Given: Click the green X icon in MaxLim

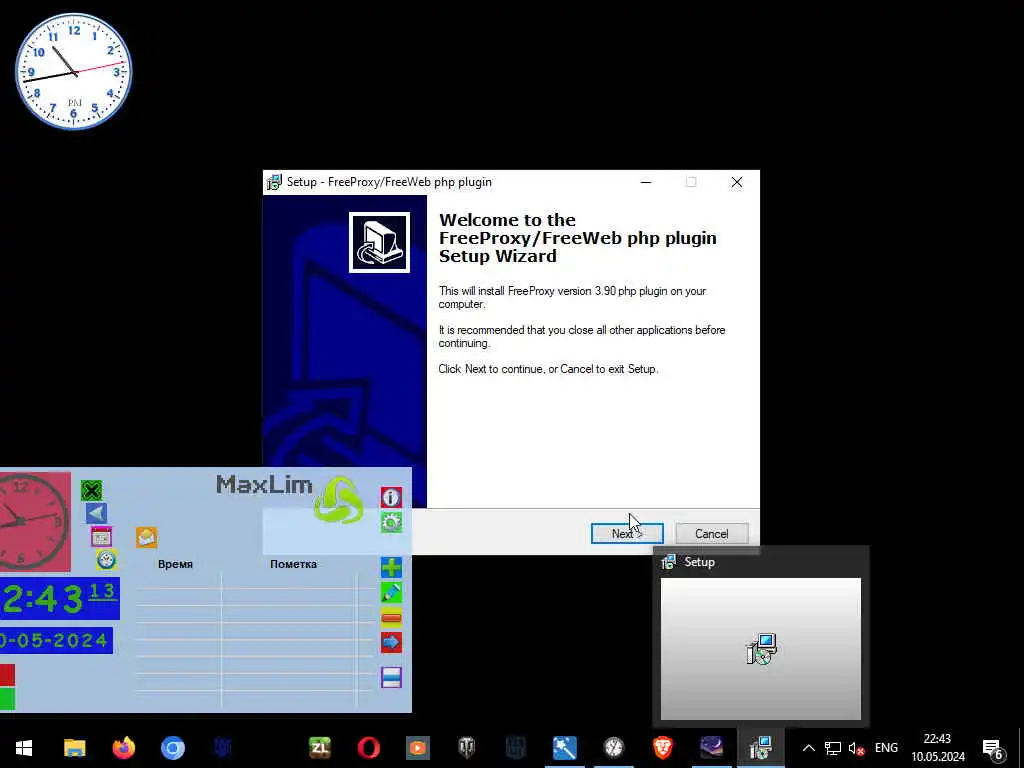Looking at the screenshot, I should pyautogui.click(x=91, y=490).
